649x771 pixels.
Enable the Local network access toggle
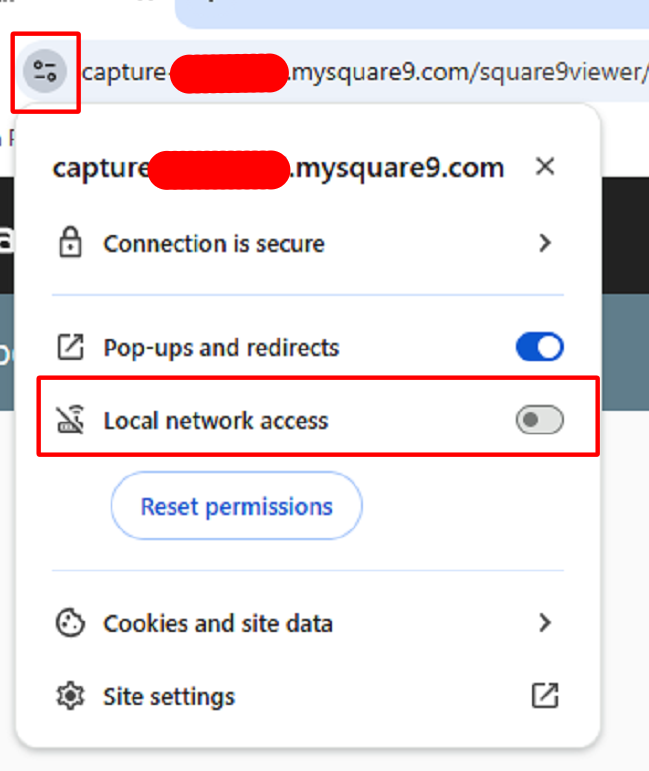pos(540,421)
